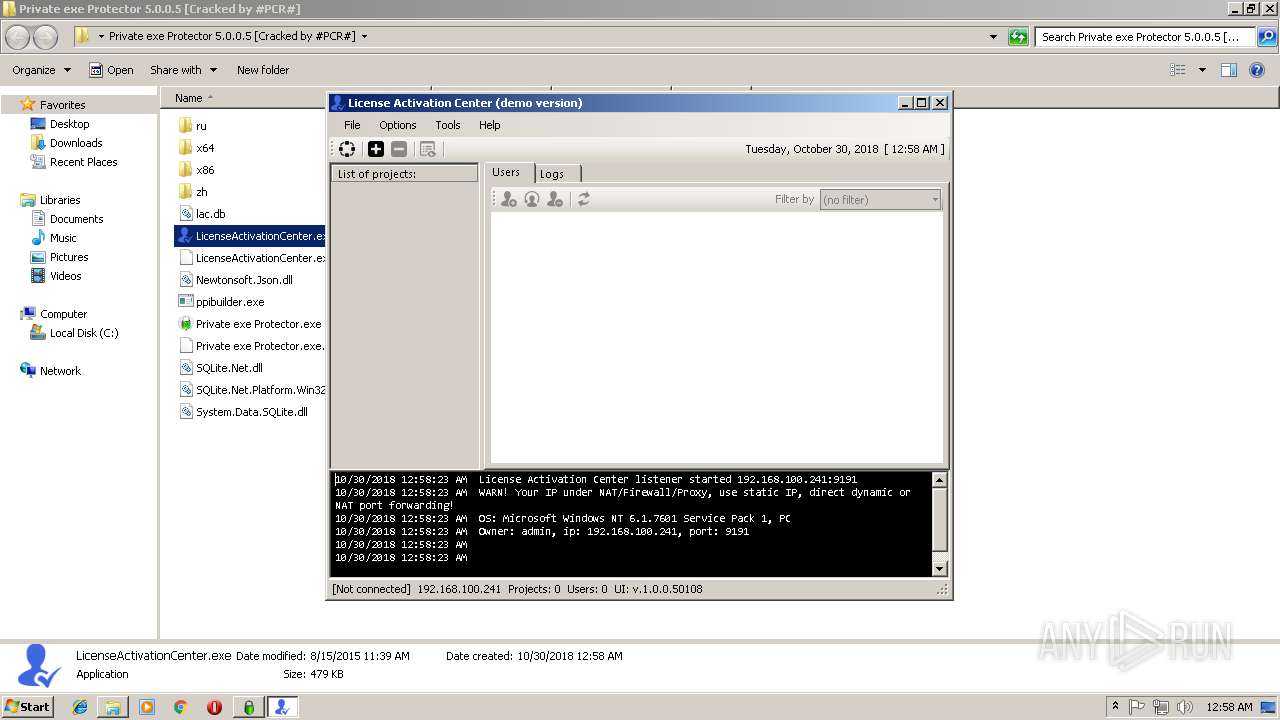Click the connect/lifebuoy icon in License Activation Center toolbar
Image resolution: width=1280 pixels, height=720 pixels.
(347, 149)
